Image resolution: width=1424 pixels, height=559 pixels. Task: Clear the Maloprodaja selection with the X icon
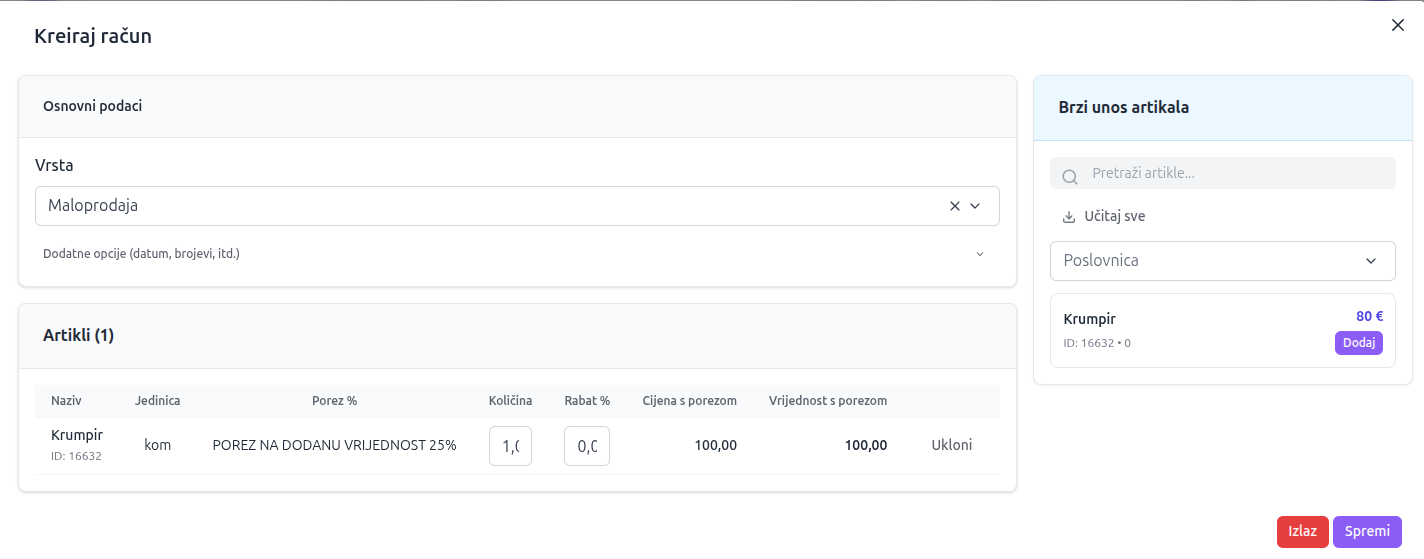954,206
